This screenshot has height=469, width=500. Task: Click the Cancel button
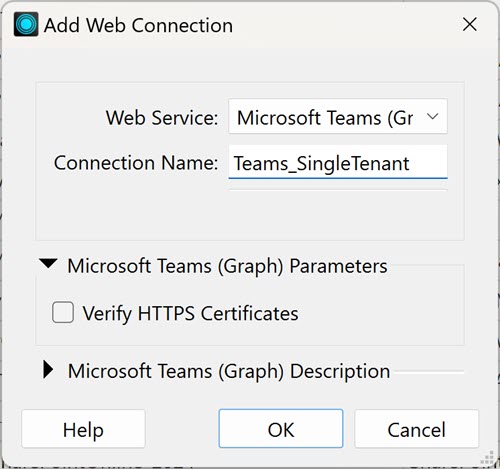[x=416, y=429]
